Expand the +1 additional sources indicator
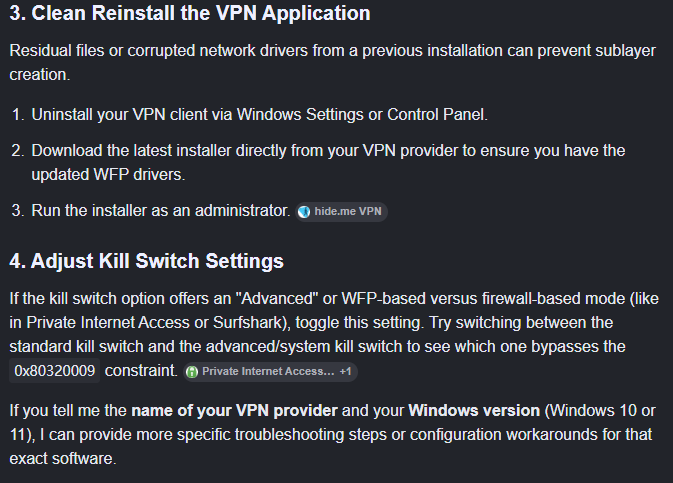This screenshot has width=673, height=483. tap(346, 371)
